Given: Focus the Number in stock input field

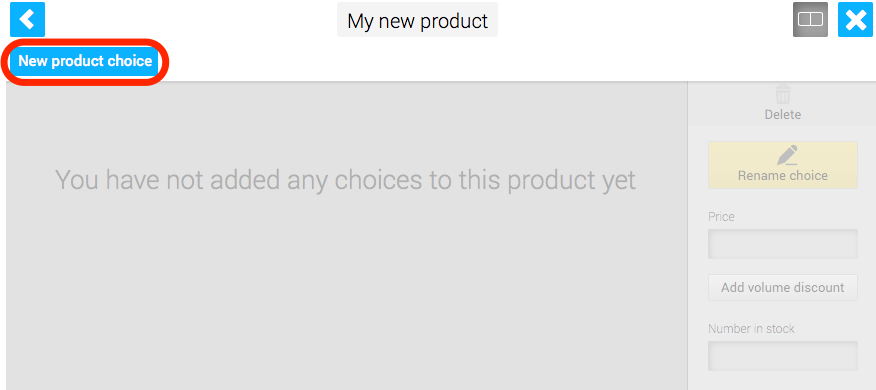Looking at the screenshot, I should point(783,356).
